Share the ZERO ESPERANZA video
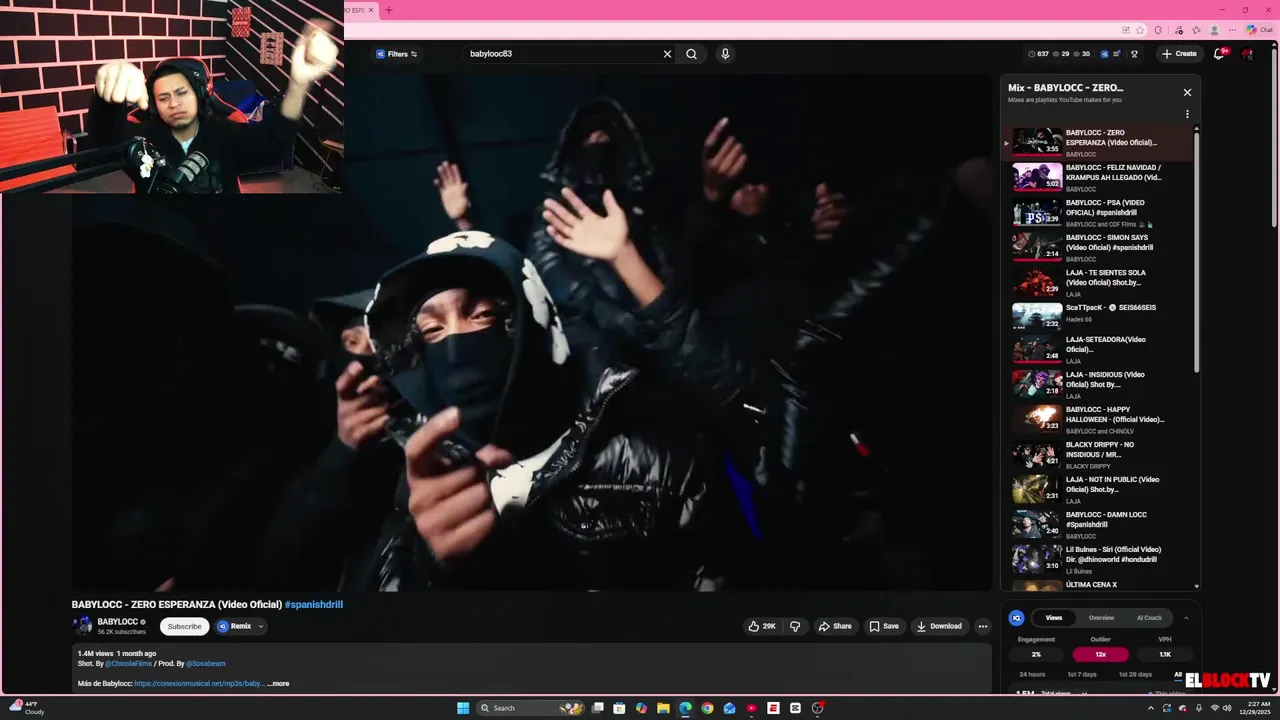 835,626
